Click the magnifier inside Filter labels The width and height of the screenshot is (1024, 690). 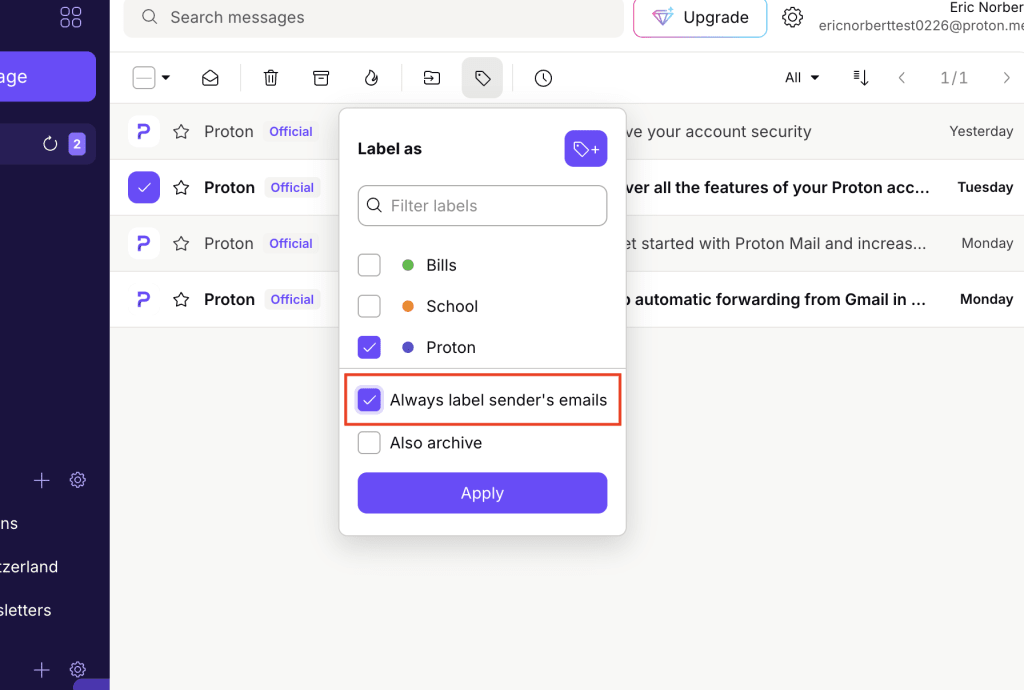374,206
